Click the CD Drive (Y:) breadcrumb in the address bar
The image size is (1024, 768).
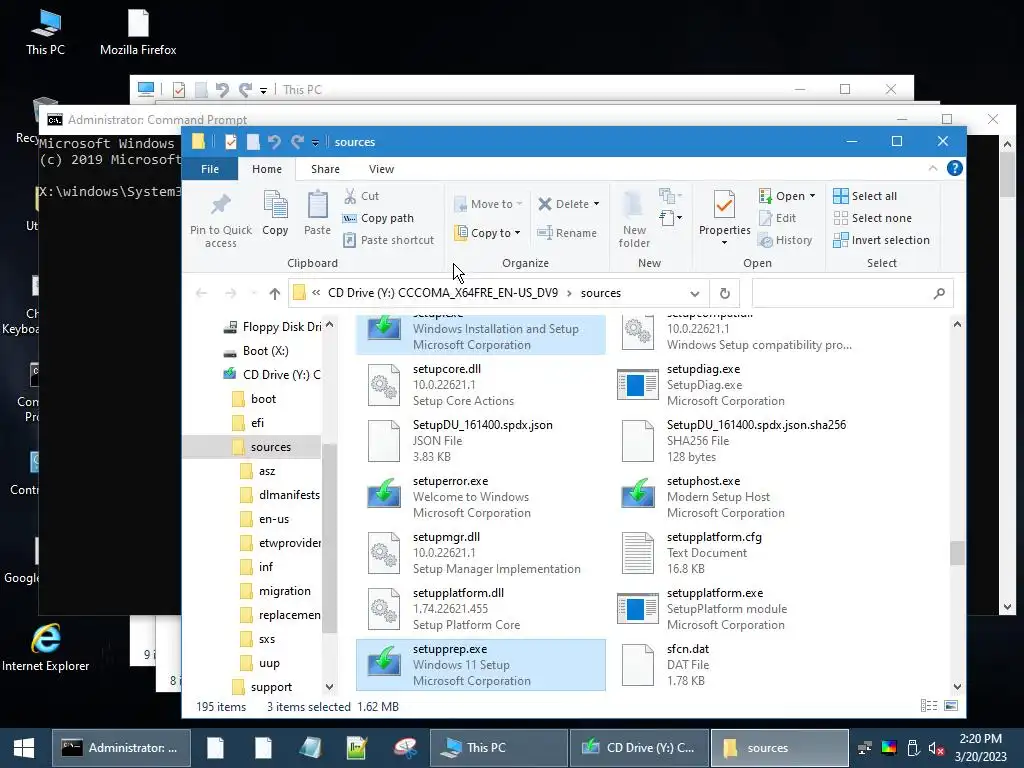pyautogui.click(x=443, y=293)
